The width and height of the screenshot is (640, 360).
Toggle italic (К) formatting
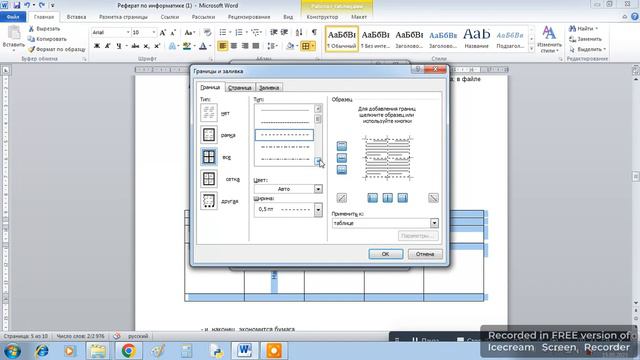tap(107, 46)
